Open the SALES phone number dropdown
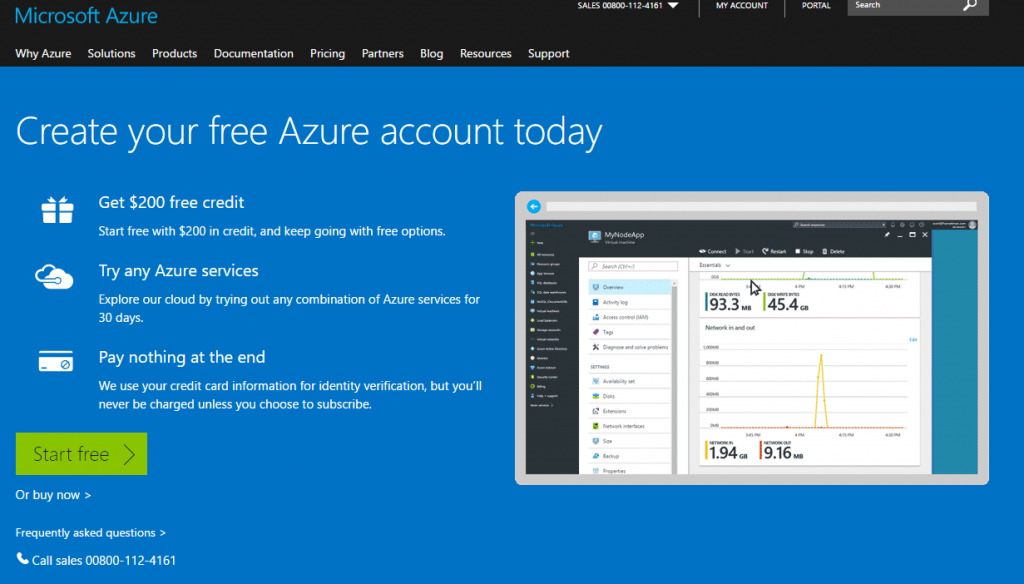The width and height of the screenshot is (1024, 584). click(675, 6)
